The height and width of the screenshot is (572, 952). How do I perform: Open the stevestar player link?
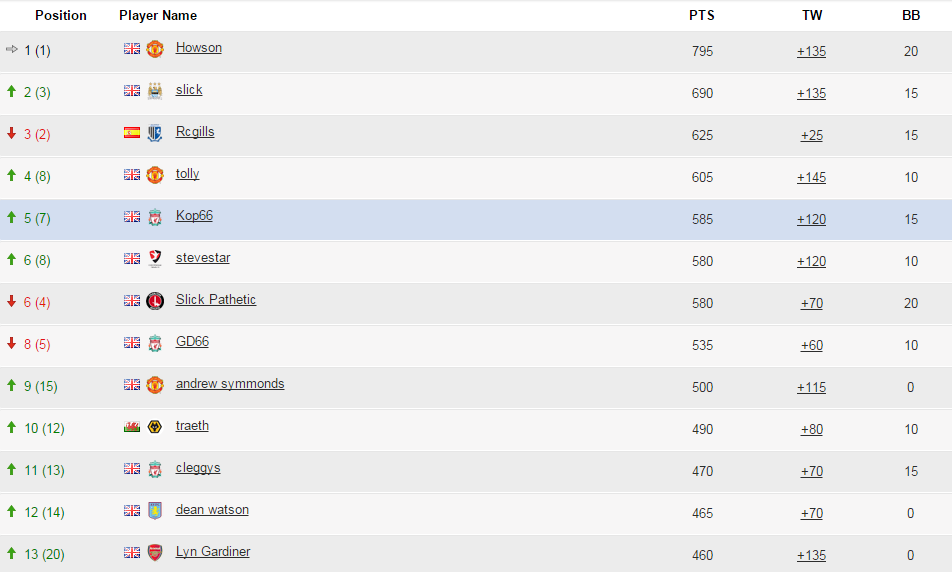click(203, 257)
